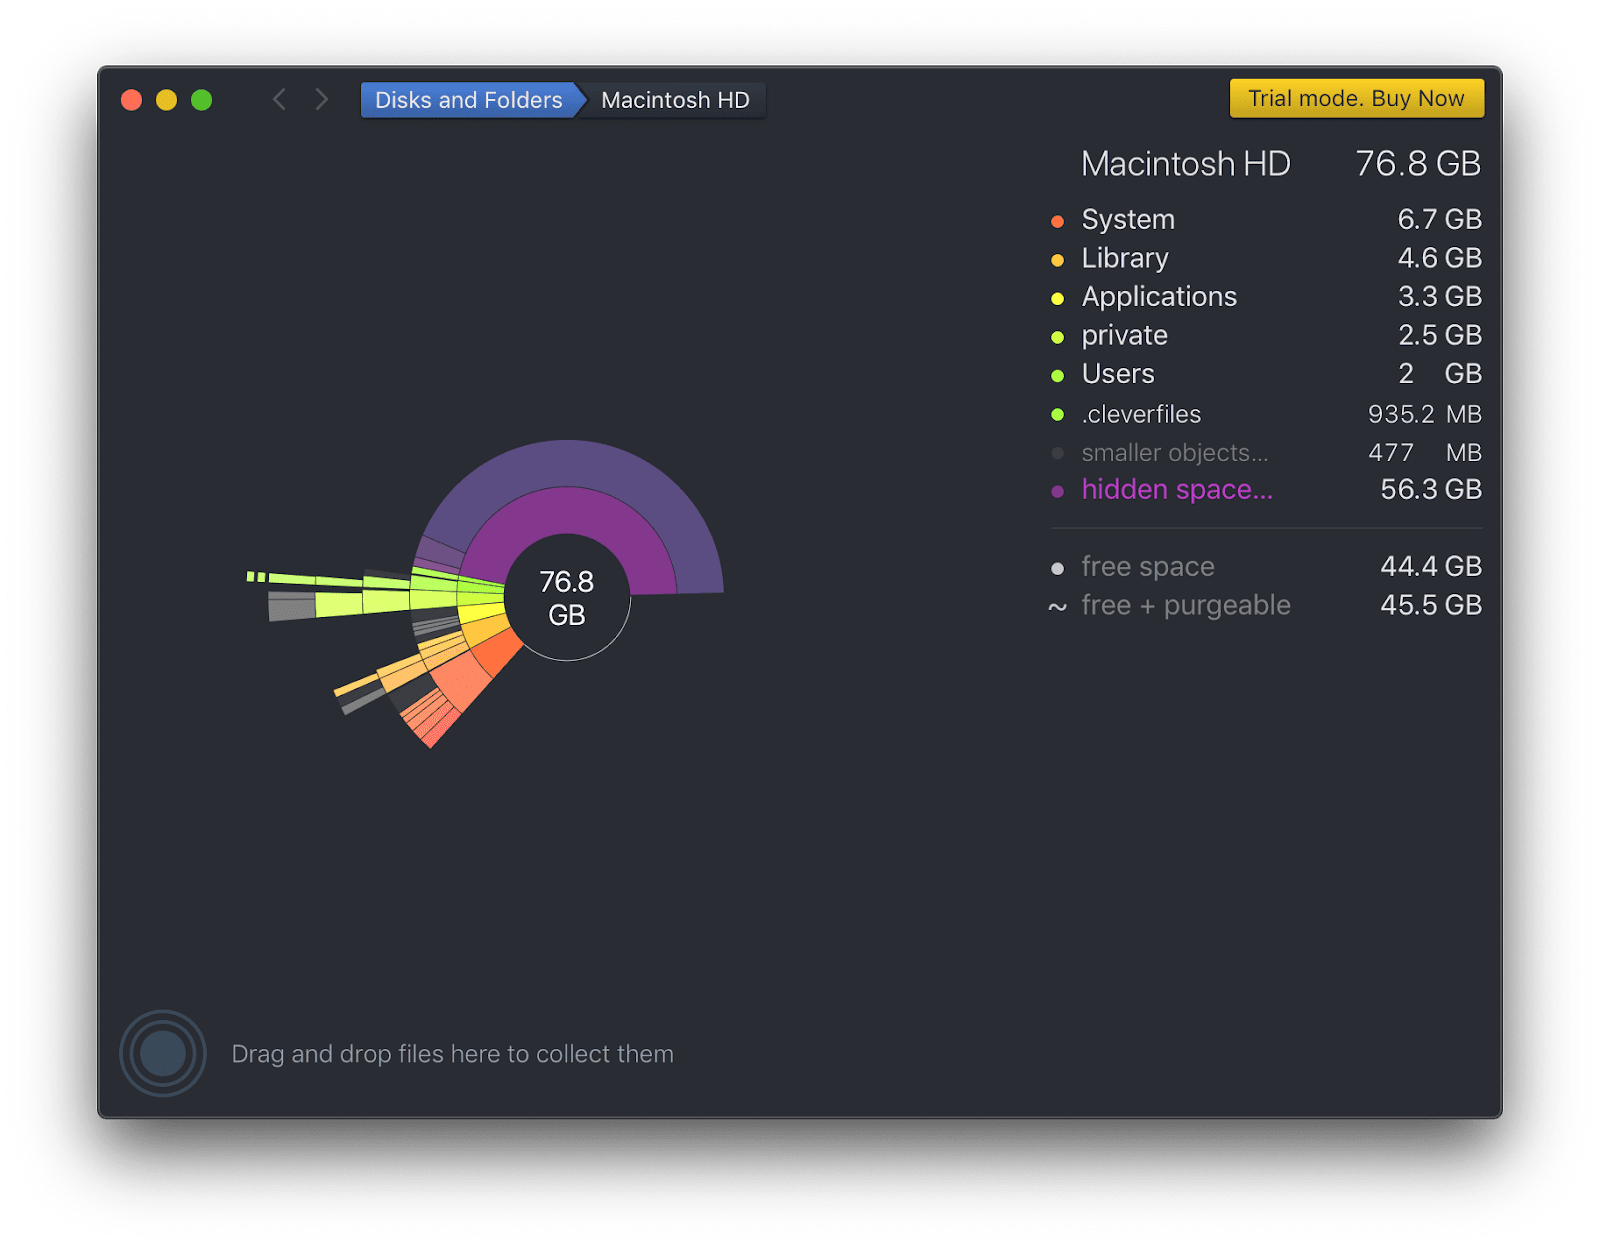Viewport: 1600px width, 1248px height.
Task: Click the forward navigation chevron
Action: pos(321,99)
